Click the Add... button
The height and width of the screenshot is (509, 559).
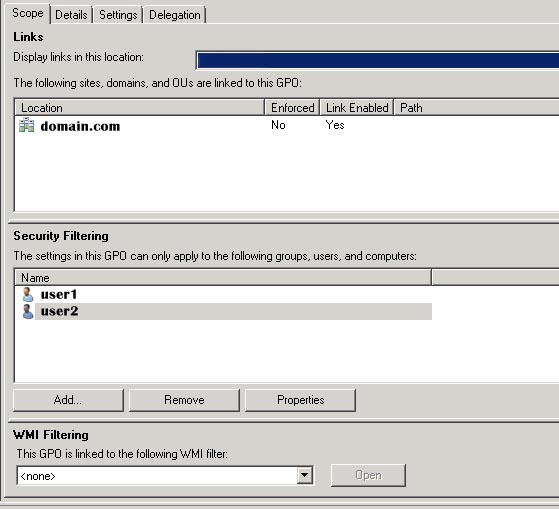[x=68, y=400]
